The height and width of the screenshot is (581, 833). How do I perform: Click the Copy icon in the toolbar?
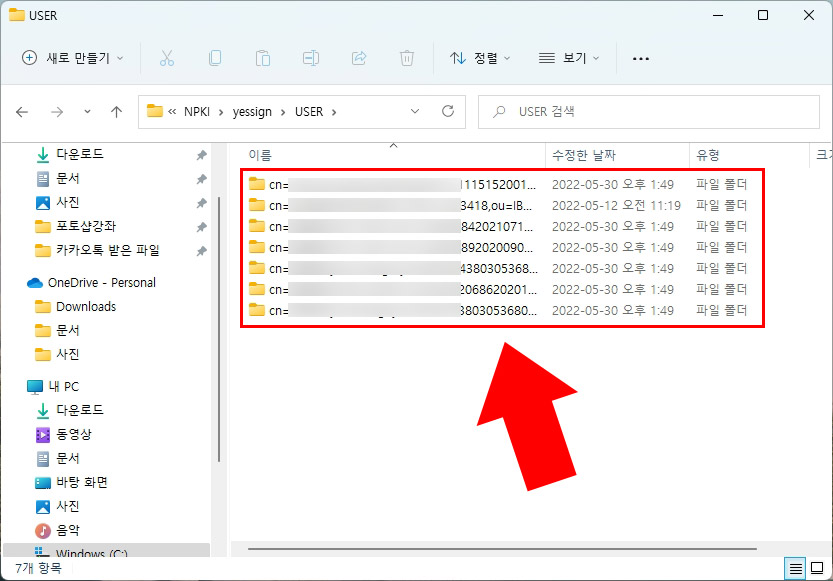tap(215, 58)
